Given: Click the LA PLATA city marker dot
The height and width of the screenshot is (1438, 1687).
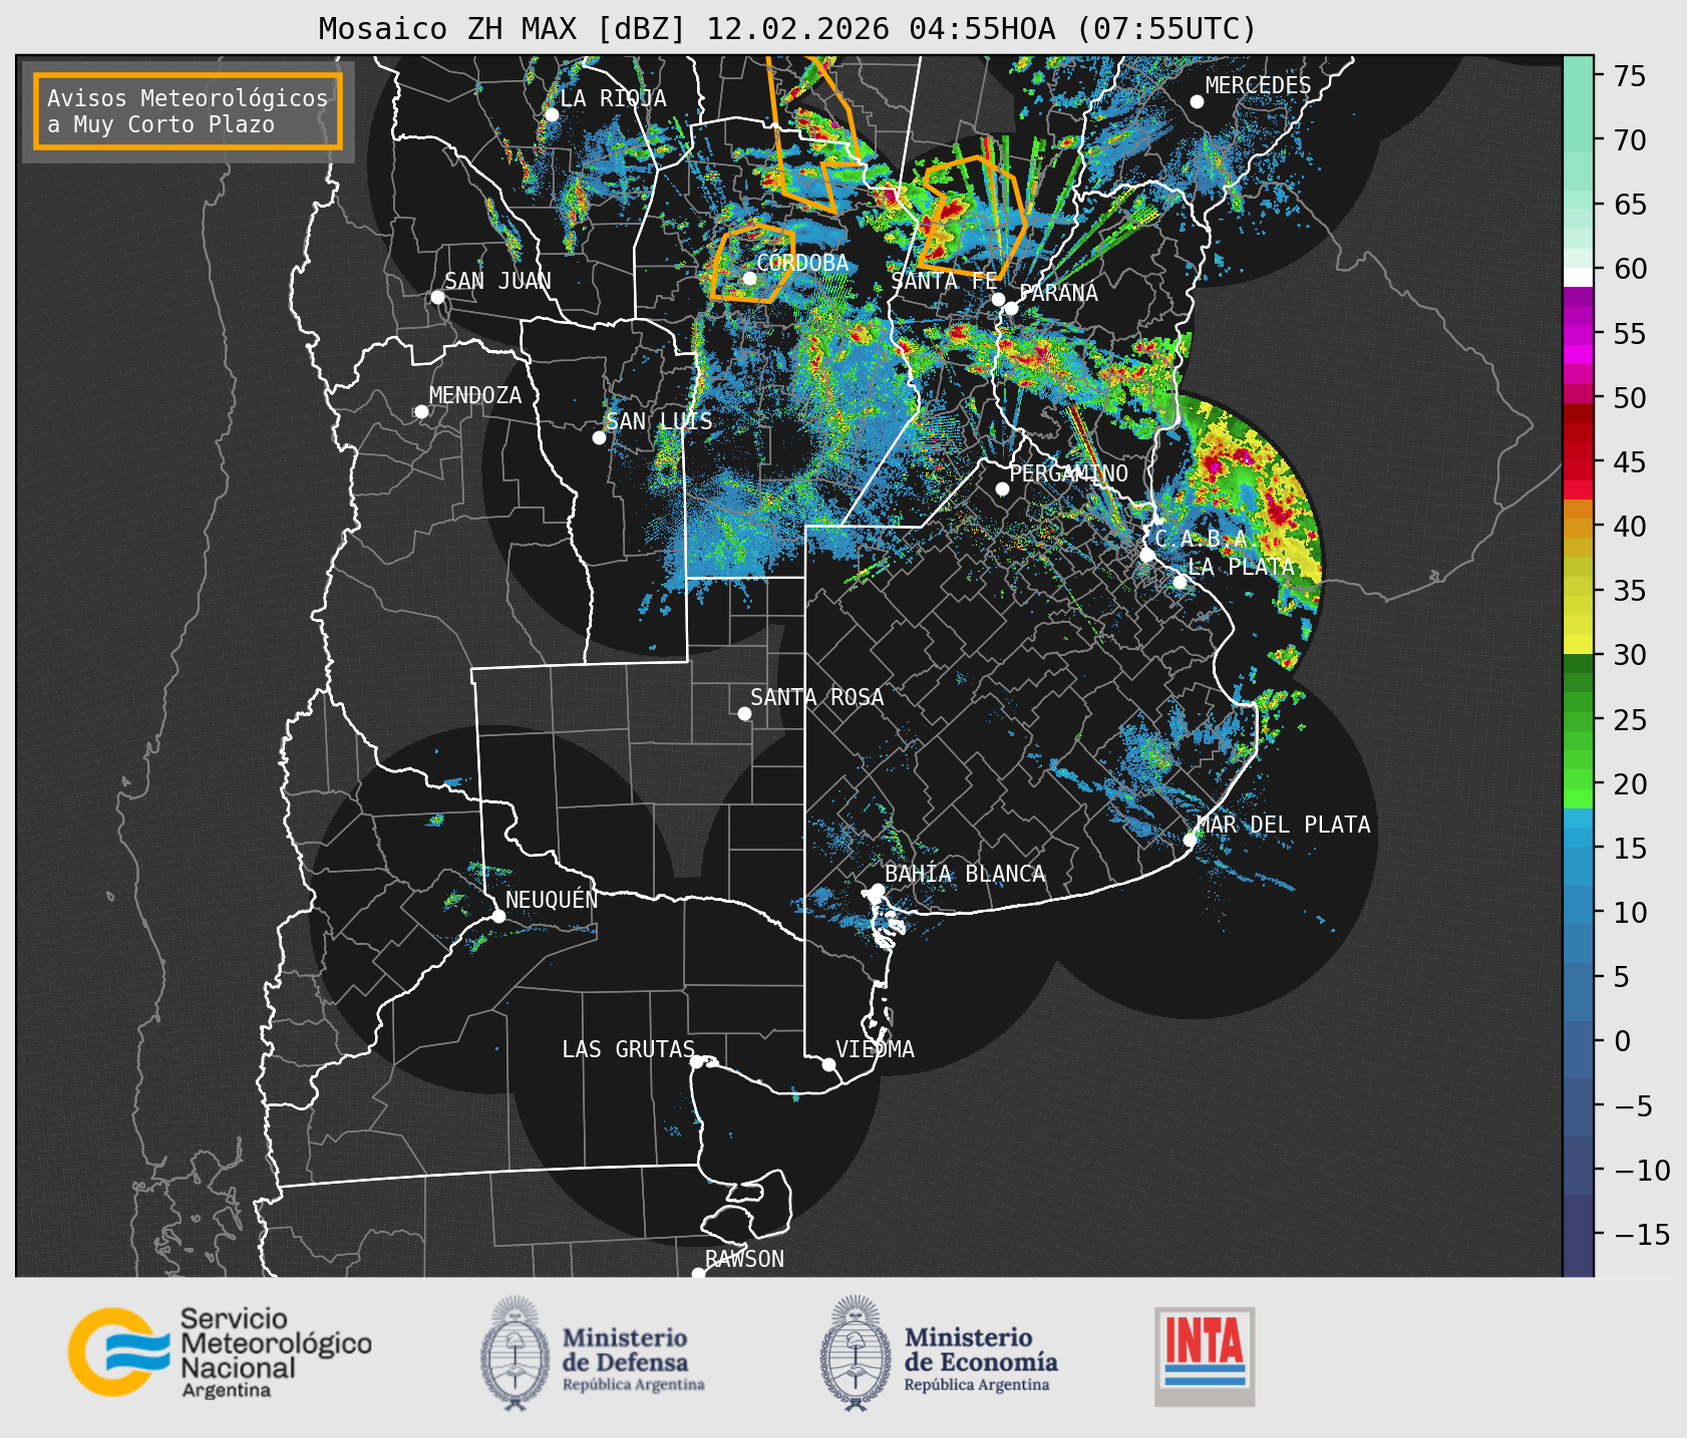Looking at the screenshot, I should (1180, 582).
